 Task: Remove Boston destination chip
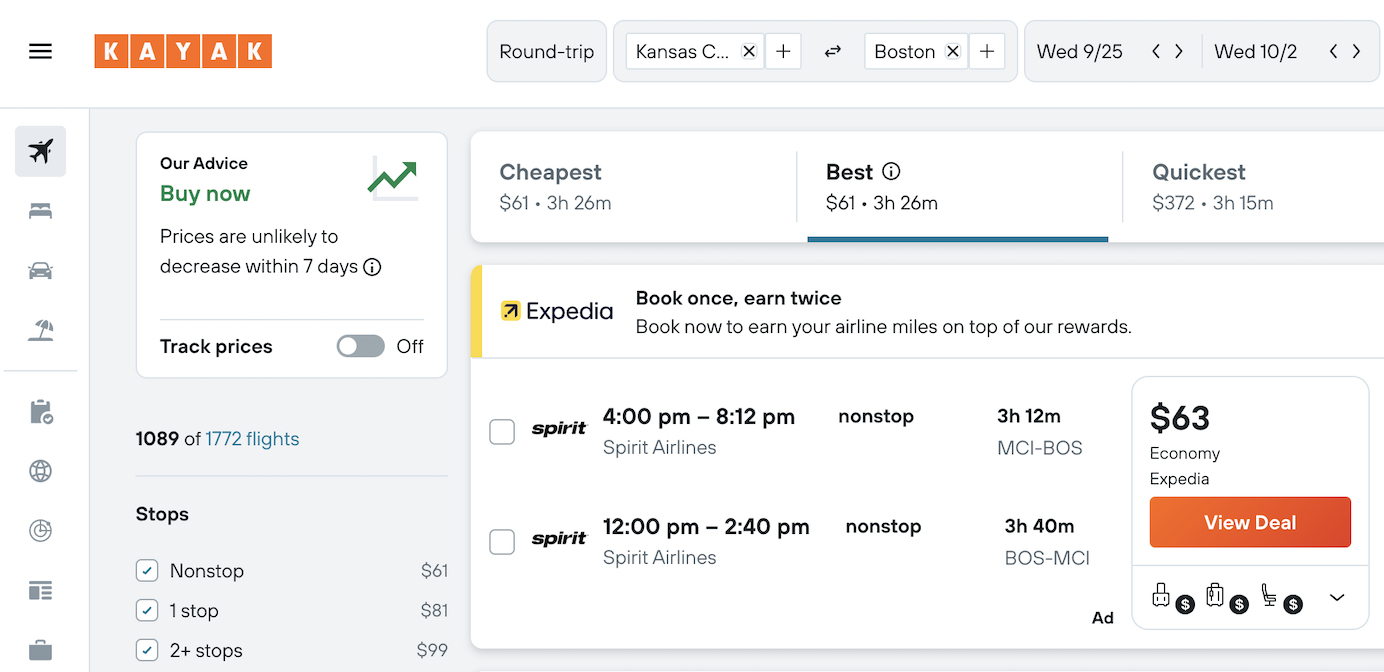pos(953,51)
